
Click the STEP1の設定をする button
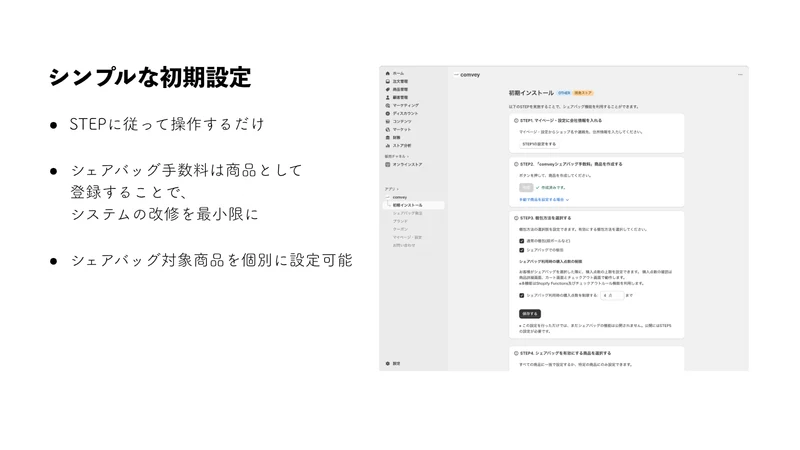[x=539, y=144]
